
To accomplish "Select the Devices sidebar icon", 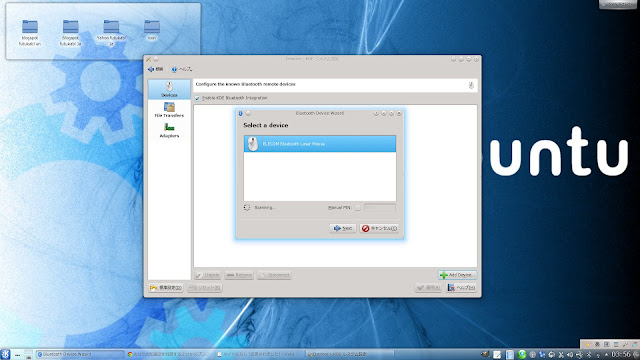I will [x=169, y=89].
